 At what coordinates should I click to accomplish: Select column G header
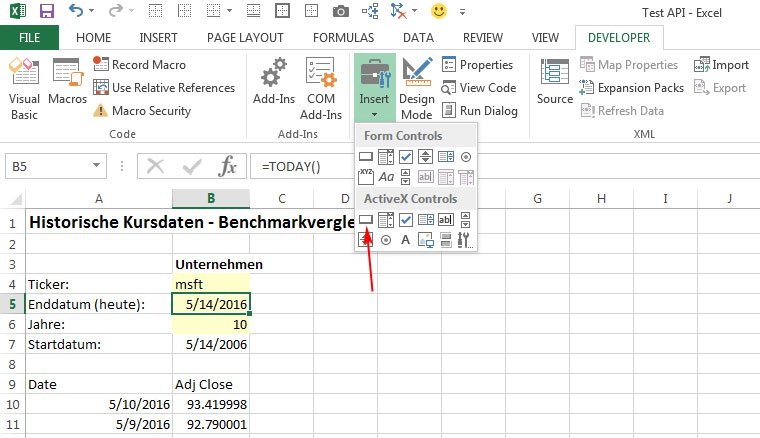(x=537, y=198)
